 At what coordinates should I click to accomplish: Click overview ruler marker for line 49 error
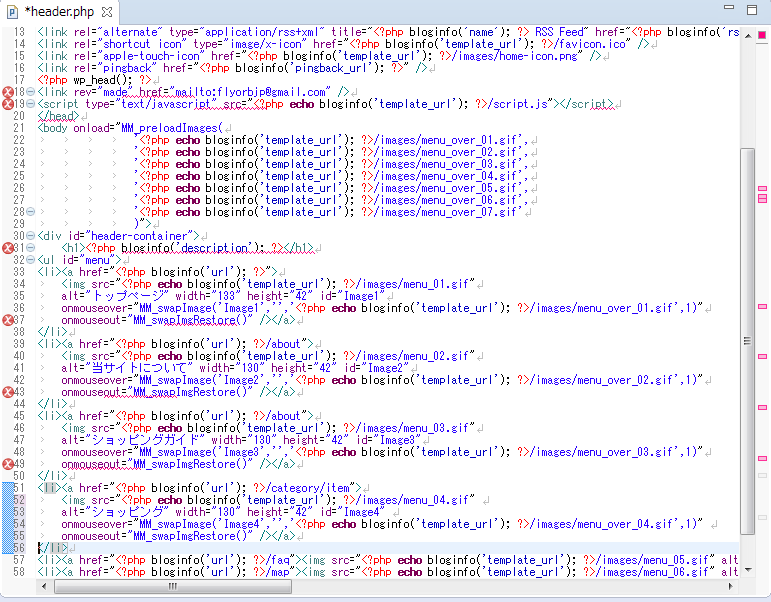coord(762,458)
